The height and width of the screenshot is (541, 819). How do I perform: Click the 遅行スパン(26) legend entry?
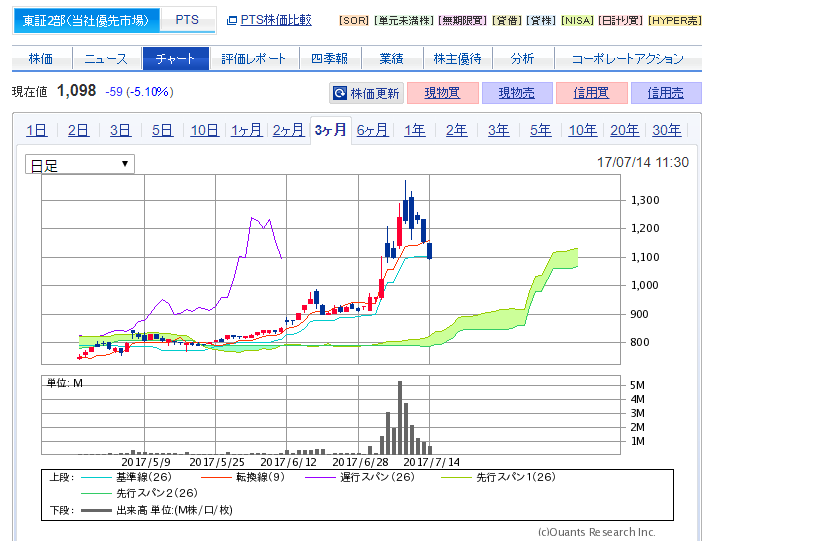pos(360,477)
